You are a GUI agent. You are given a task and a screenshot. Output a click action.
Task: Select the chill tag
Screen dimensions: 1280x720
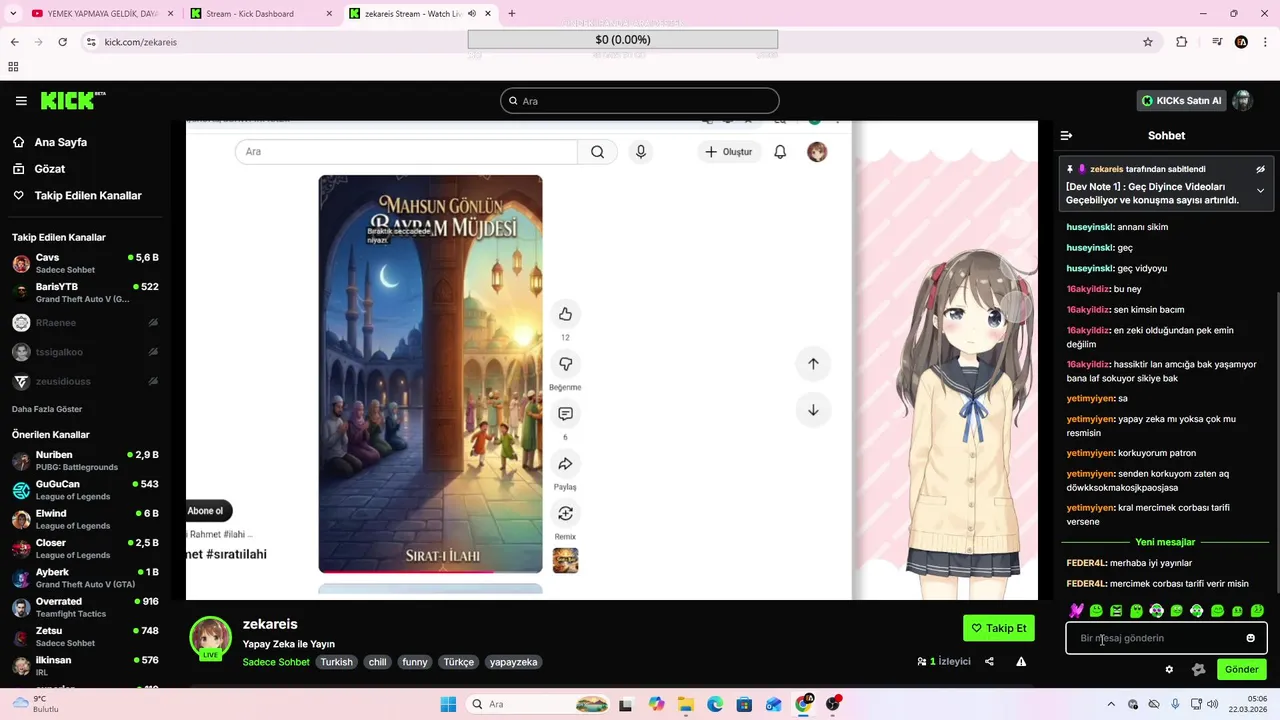(x=377, y=662)
